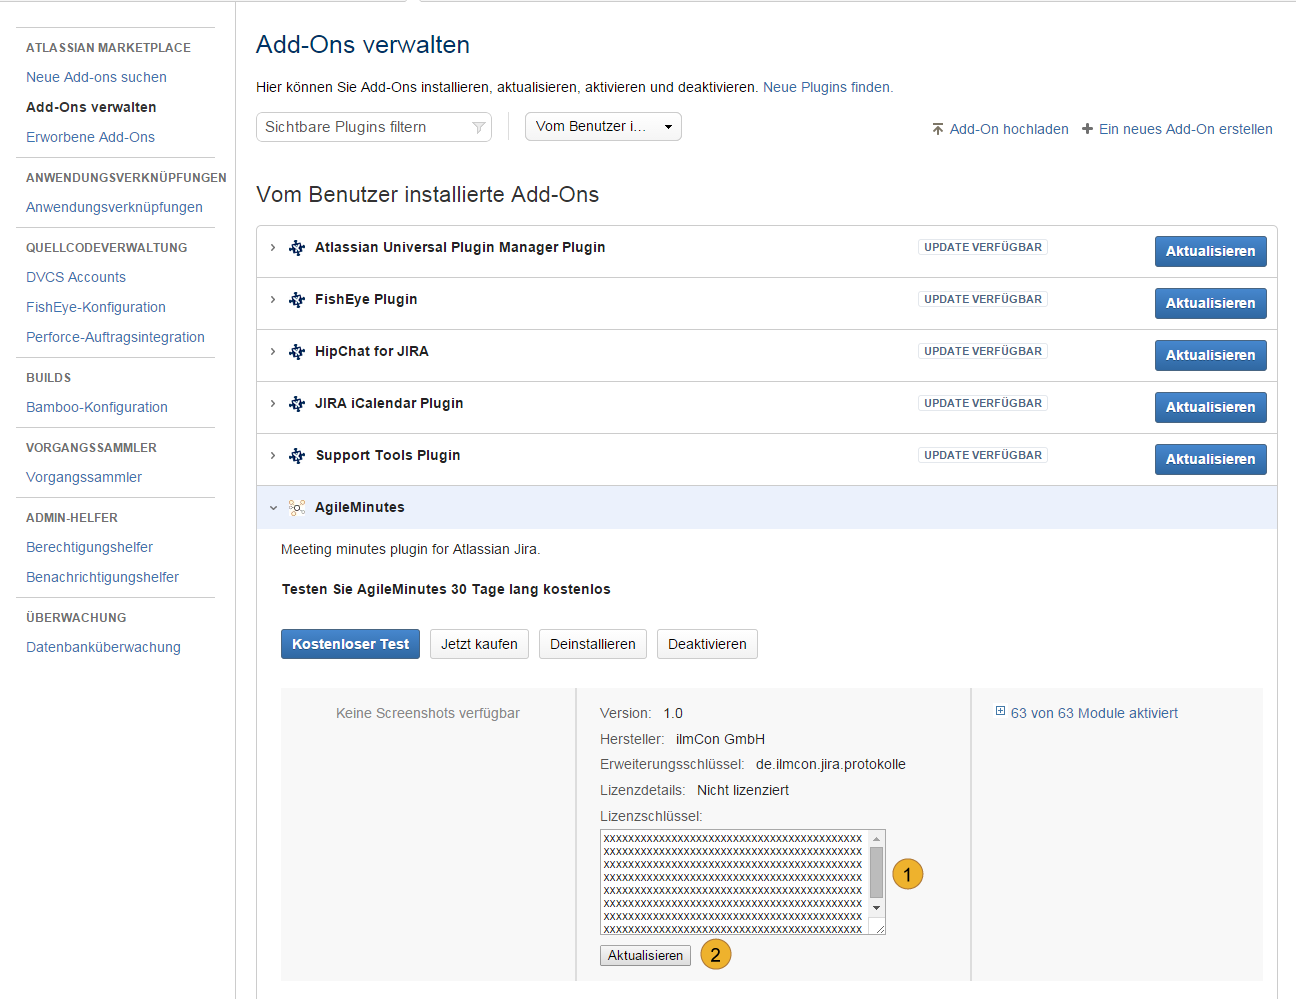The image size is (1296, 999).
Task: Click Aktualisieren for Atlassian Universal Plugin Manager
Action: (1210, 251)
